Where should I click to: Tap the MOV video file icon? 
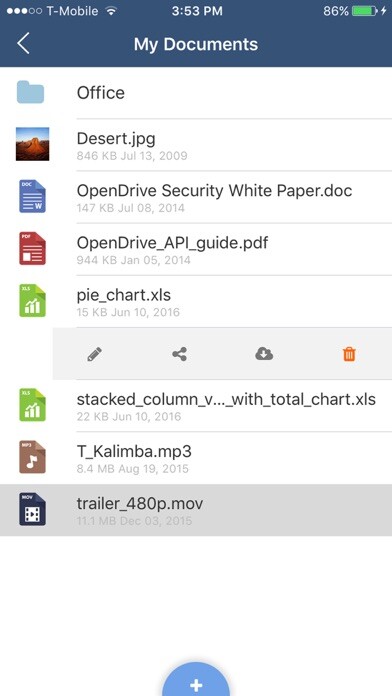(x=32, y=509)
